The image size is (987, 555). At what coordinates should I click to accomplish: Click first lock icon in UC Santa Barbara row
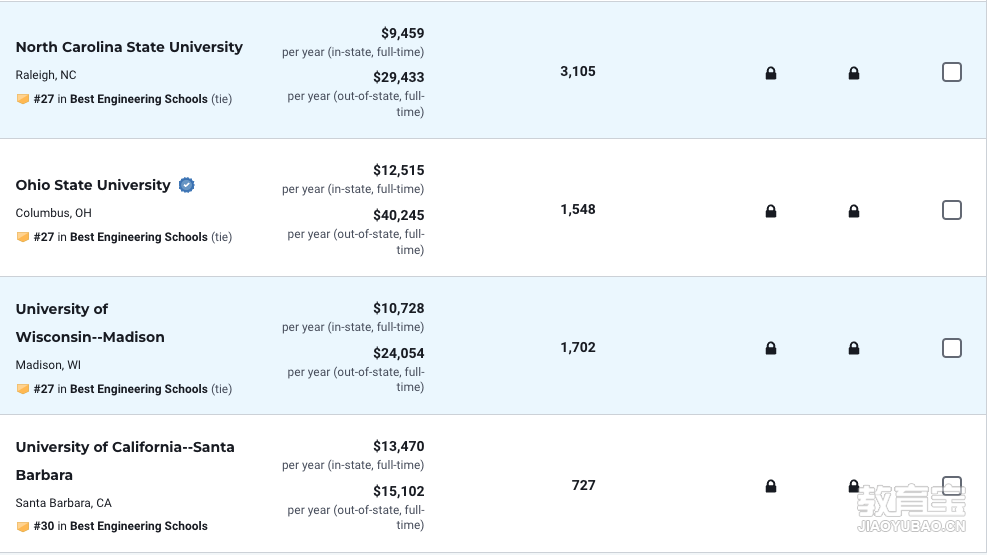tap(770, 486)
